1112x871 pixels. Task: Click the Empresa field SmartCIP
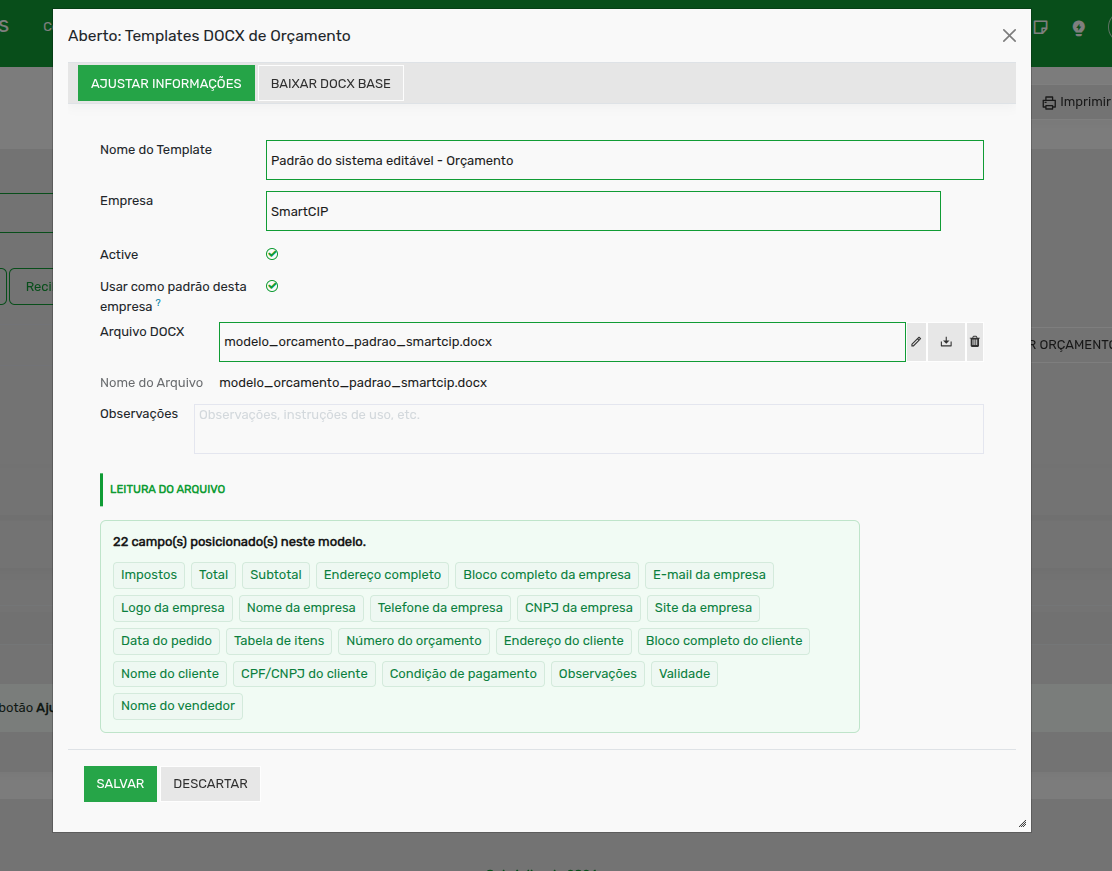click(603, 211)
